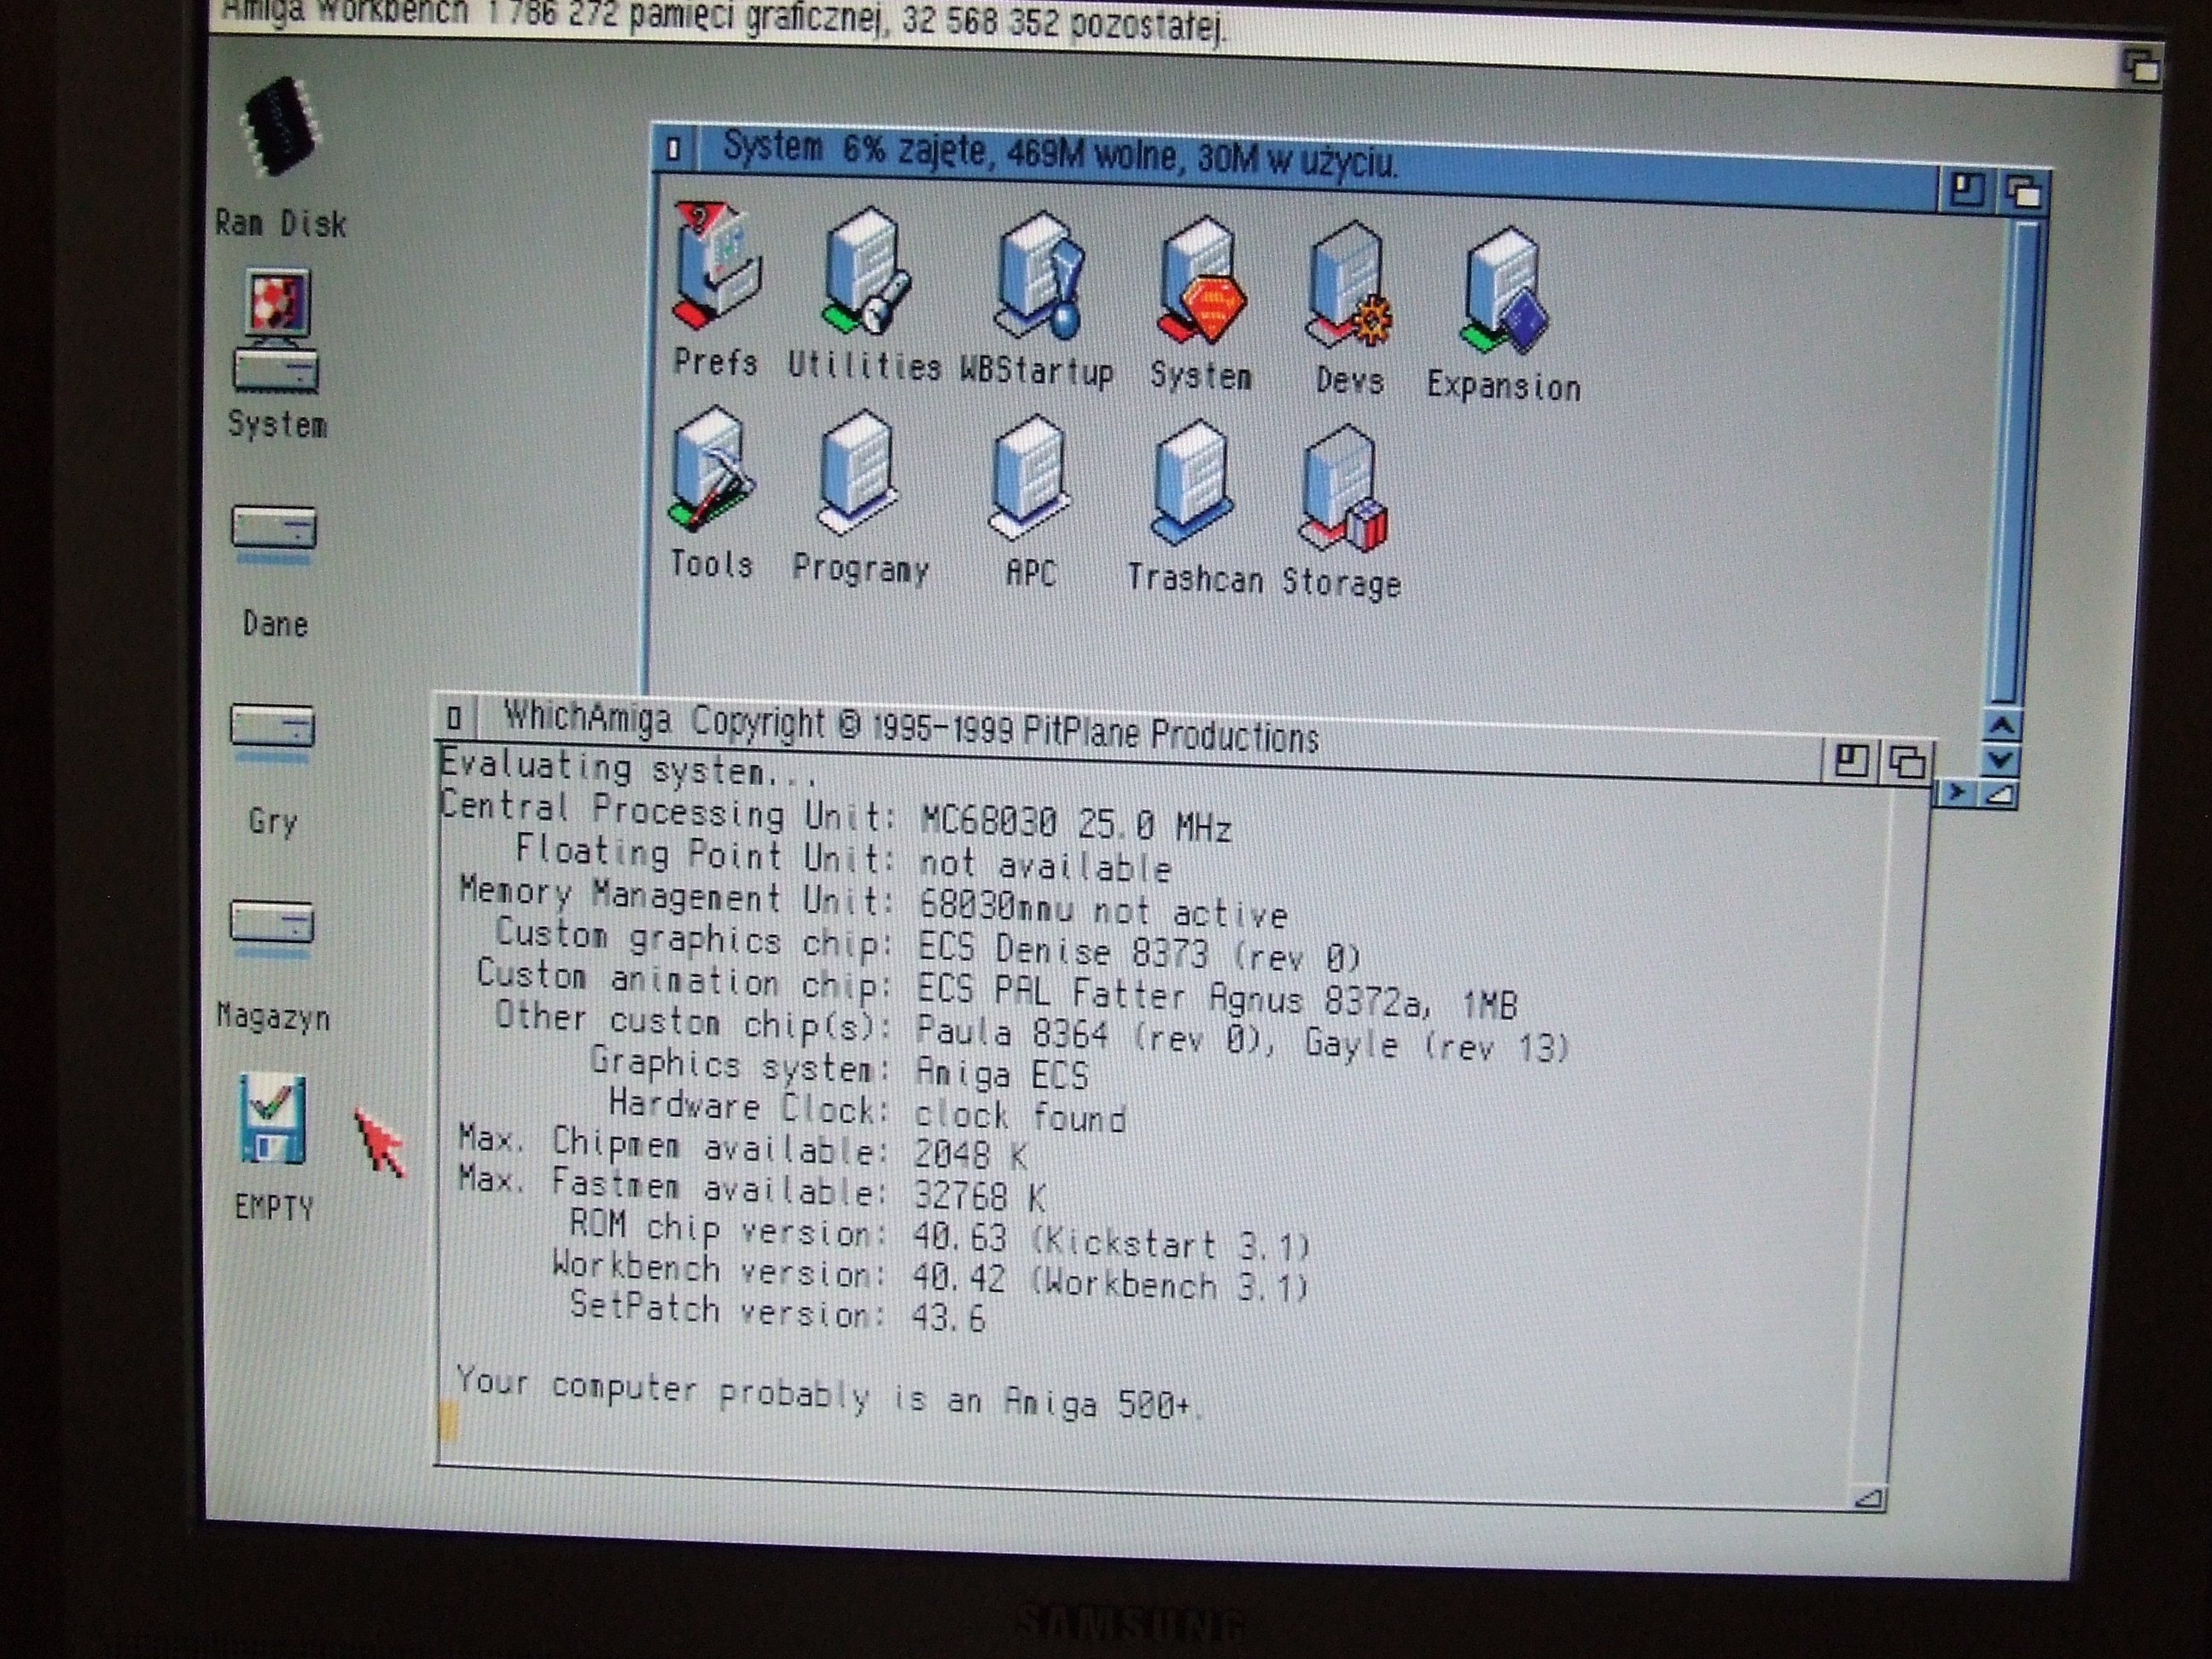2212x1659 pixels.
Task: Click the 'not available' FPU value
Action: coord(1045,866)
